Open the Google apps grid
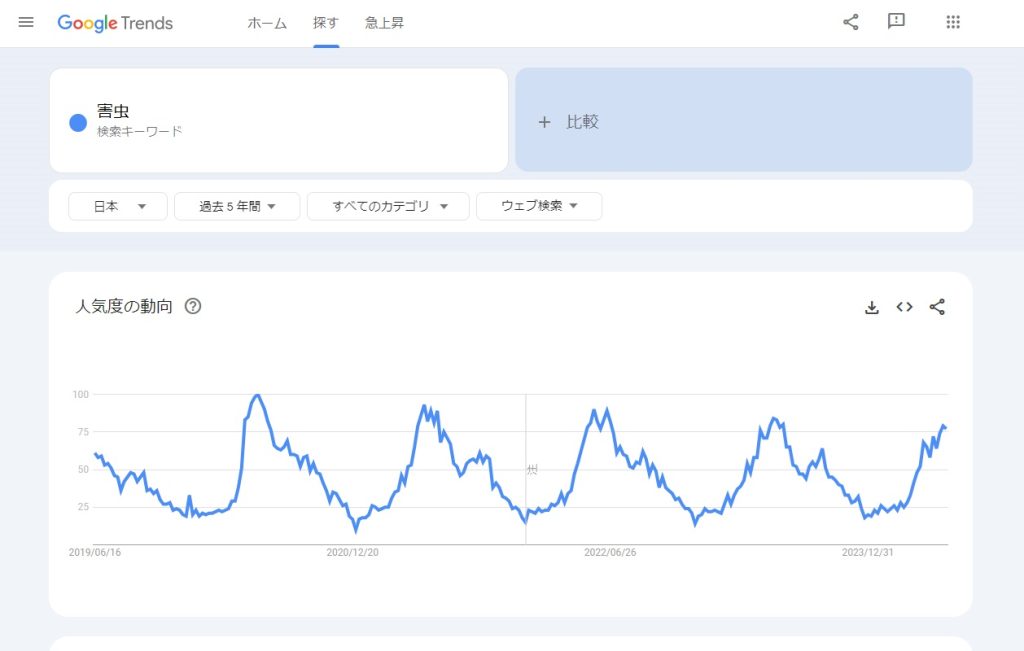Image resolution: width=1024 pixels, height=651 pixels. point(953,22)
